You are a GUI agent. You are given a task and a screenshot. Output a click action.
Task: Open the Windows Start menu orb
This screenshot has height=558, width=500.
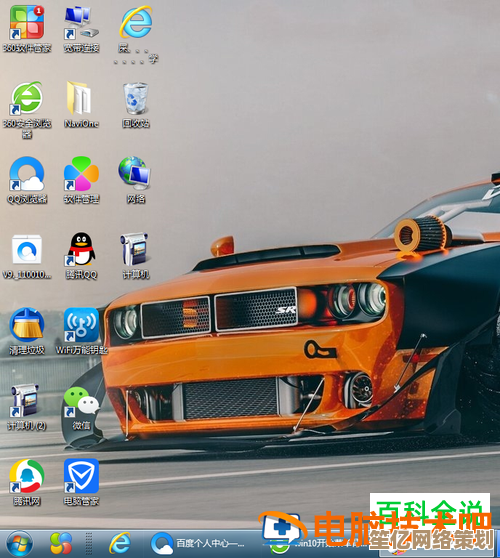20,543
